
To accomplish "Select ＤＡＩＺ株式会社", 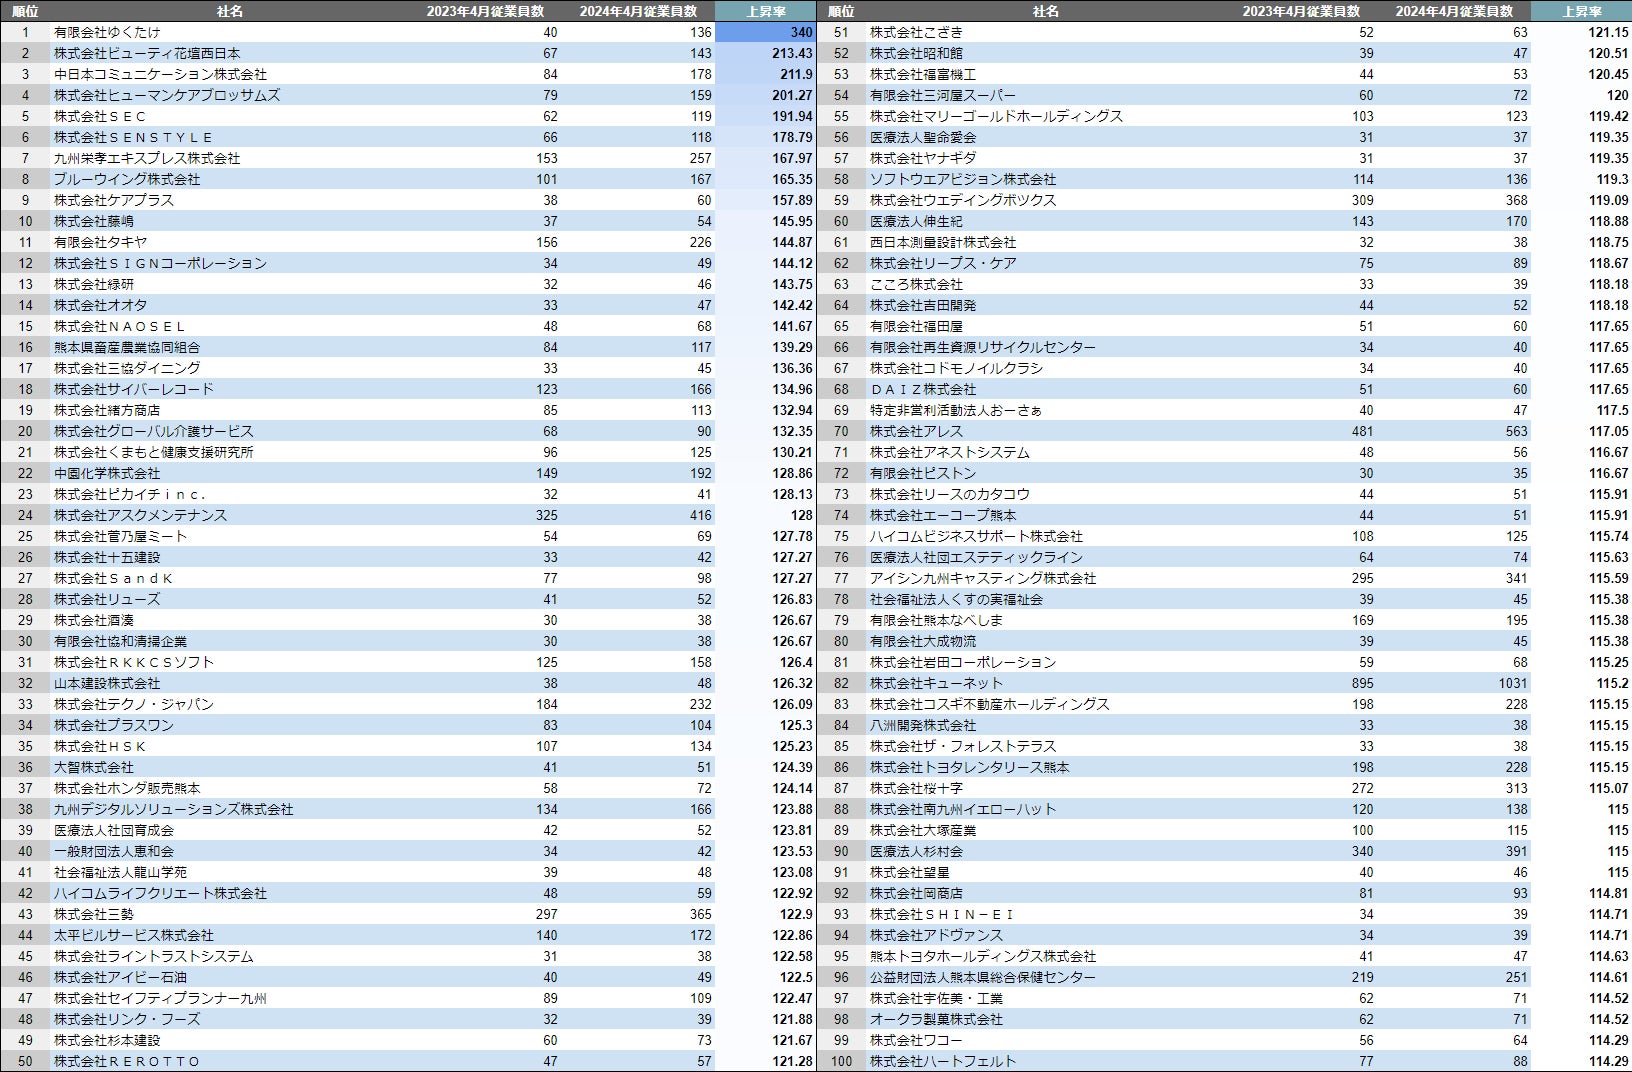I will (x=923, y=389).
